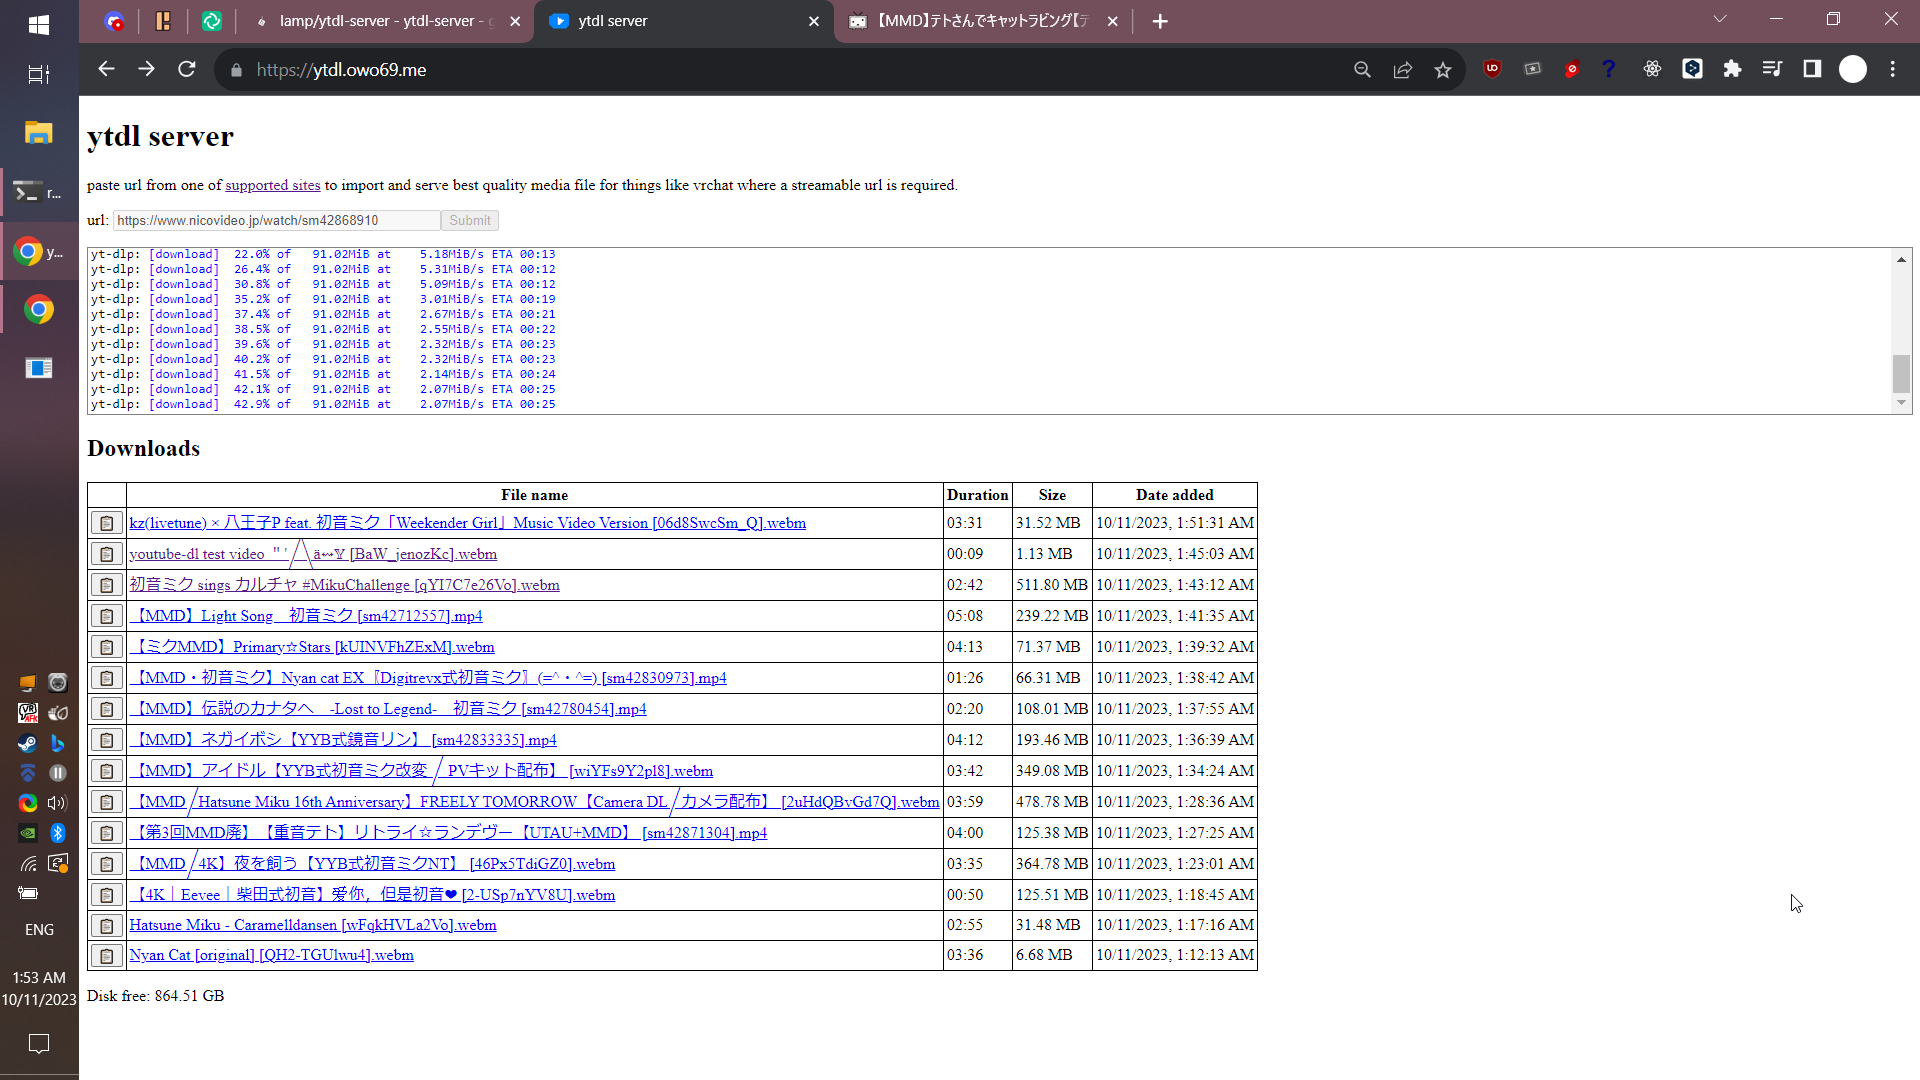This screenshot has height=1080, width=1920.
Task: Open the browser extensions puzzle icon
Action: pos(1732,69)
